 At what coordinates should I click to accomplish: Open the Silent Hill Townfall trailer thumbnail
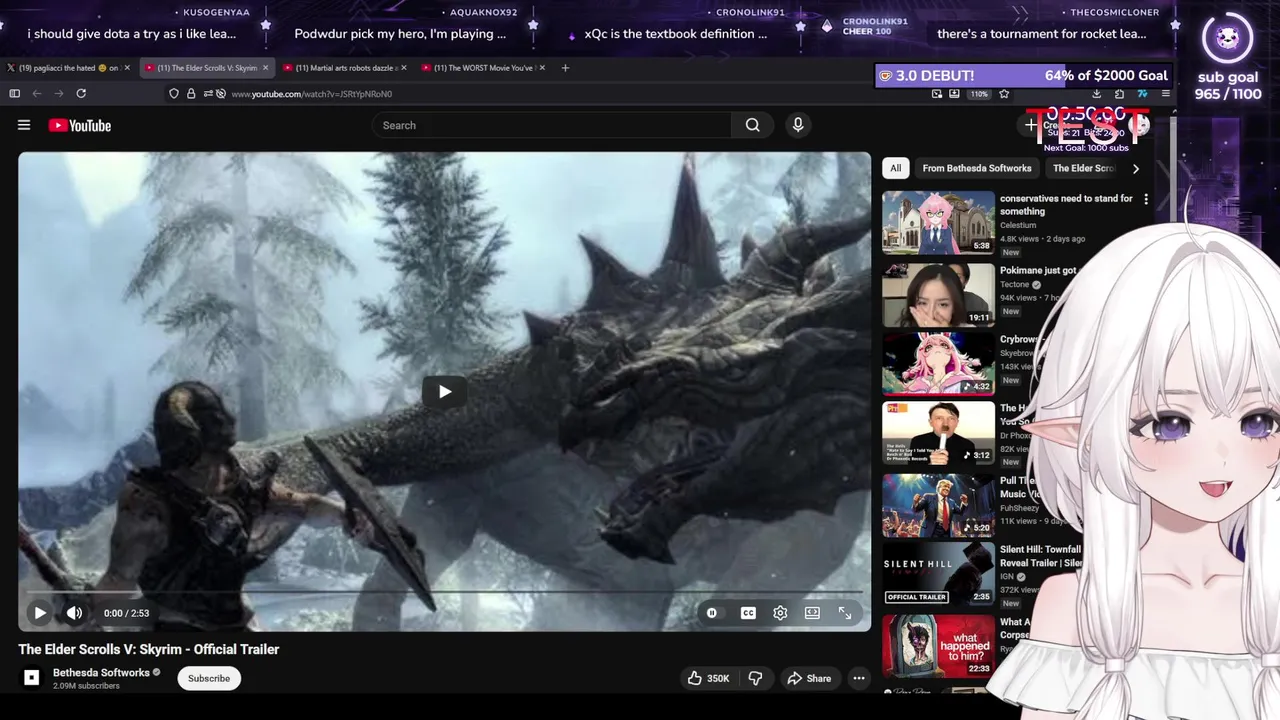pyautogui.click(x=938, y=574)
